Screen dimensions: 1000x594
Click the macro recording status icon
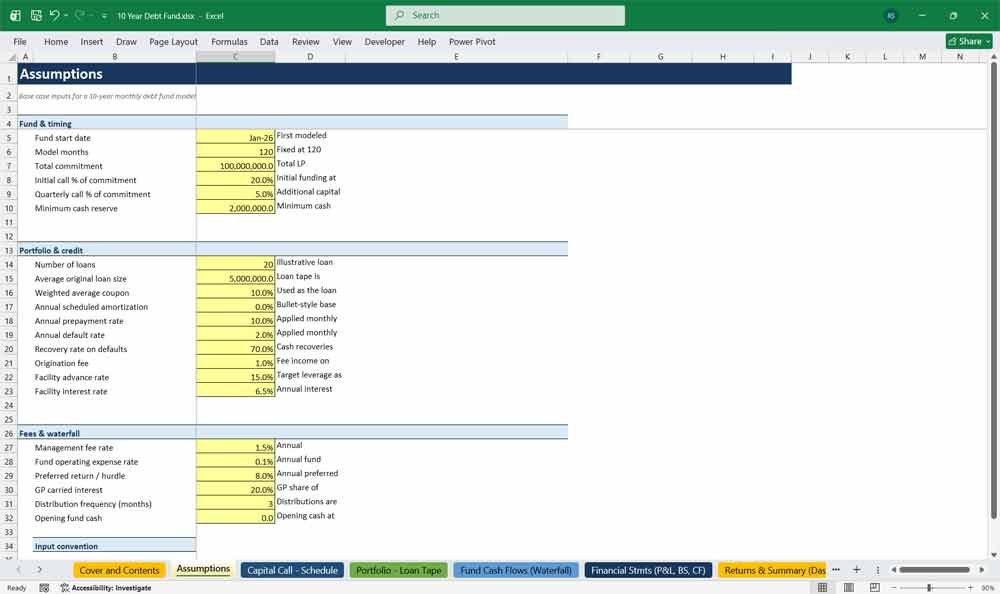pos(44,588)
